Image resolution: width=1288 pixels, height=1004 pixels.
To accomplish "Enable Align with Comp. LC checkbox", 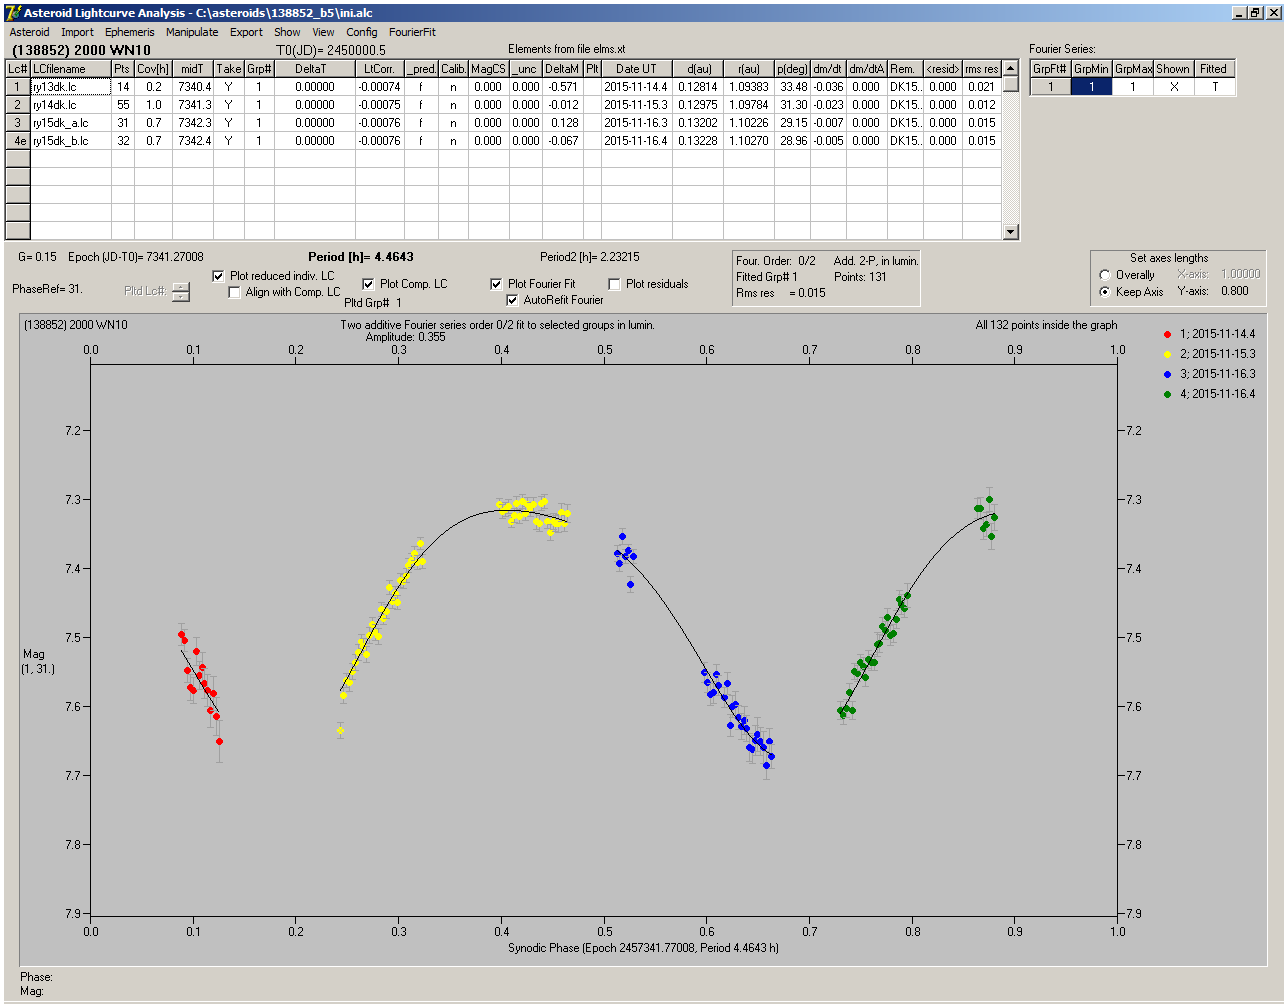I will (x=235, y=292).
